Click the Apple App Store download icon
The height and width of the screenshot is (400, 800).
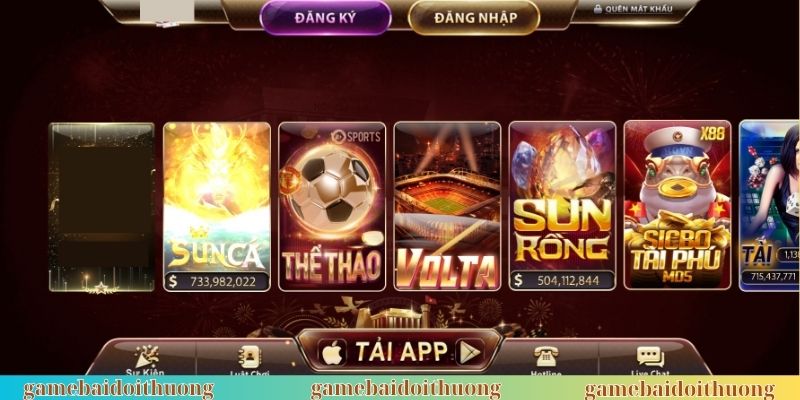click(x=333, y=352)
